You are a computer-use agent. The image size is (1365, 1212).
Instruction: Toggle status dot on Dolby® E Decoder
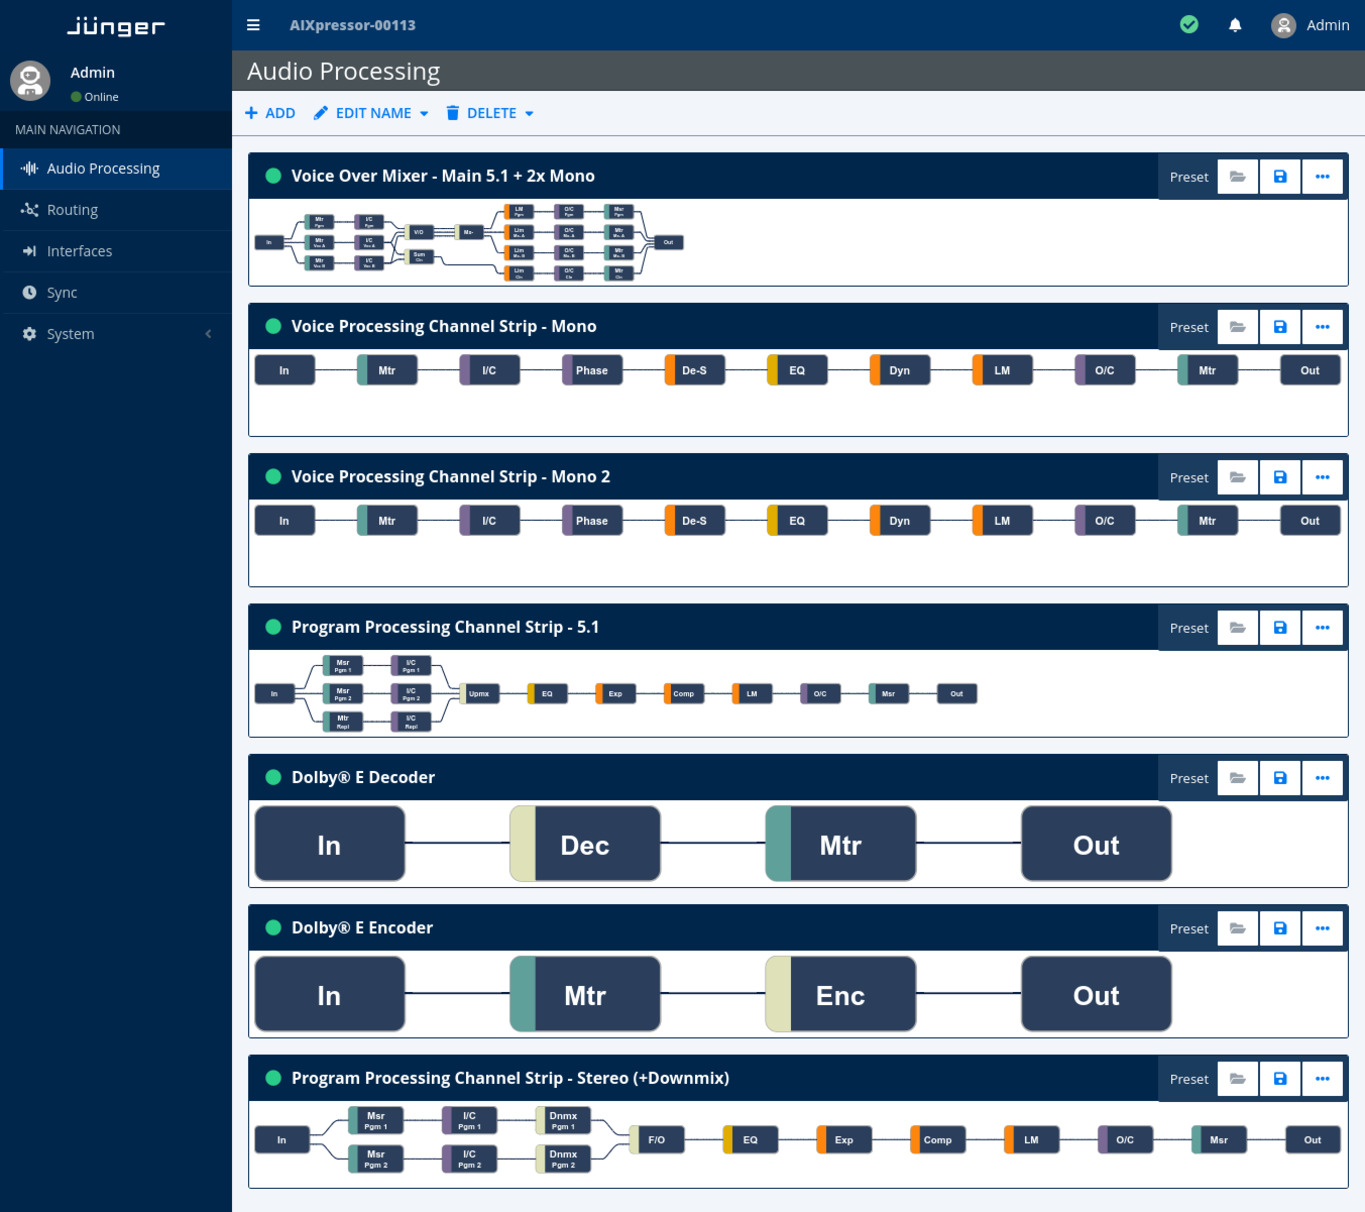pos(271,777)
